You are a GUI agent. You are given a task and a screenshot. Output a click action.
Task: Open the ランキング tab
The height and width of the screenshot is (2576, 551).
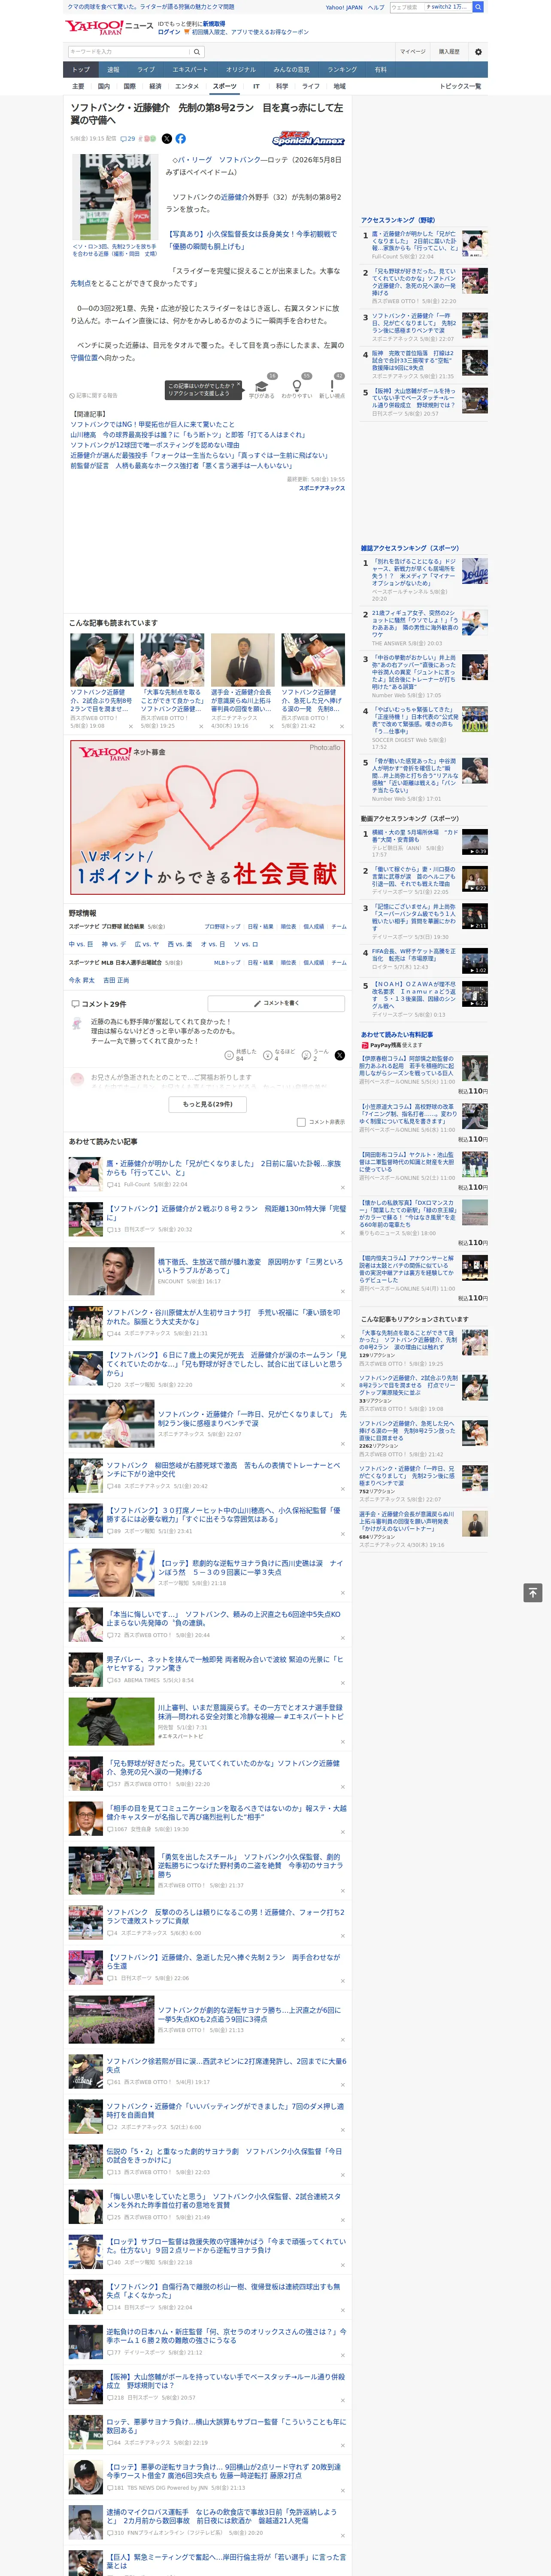(x=342, y=69)
